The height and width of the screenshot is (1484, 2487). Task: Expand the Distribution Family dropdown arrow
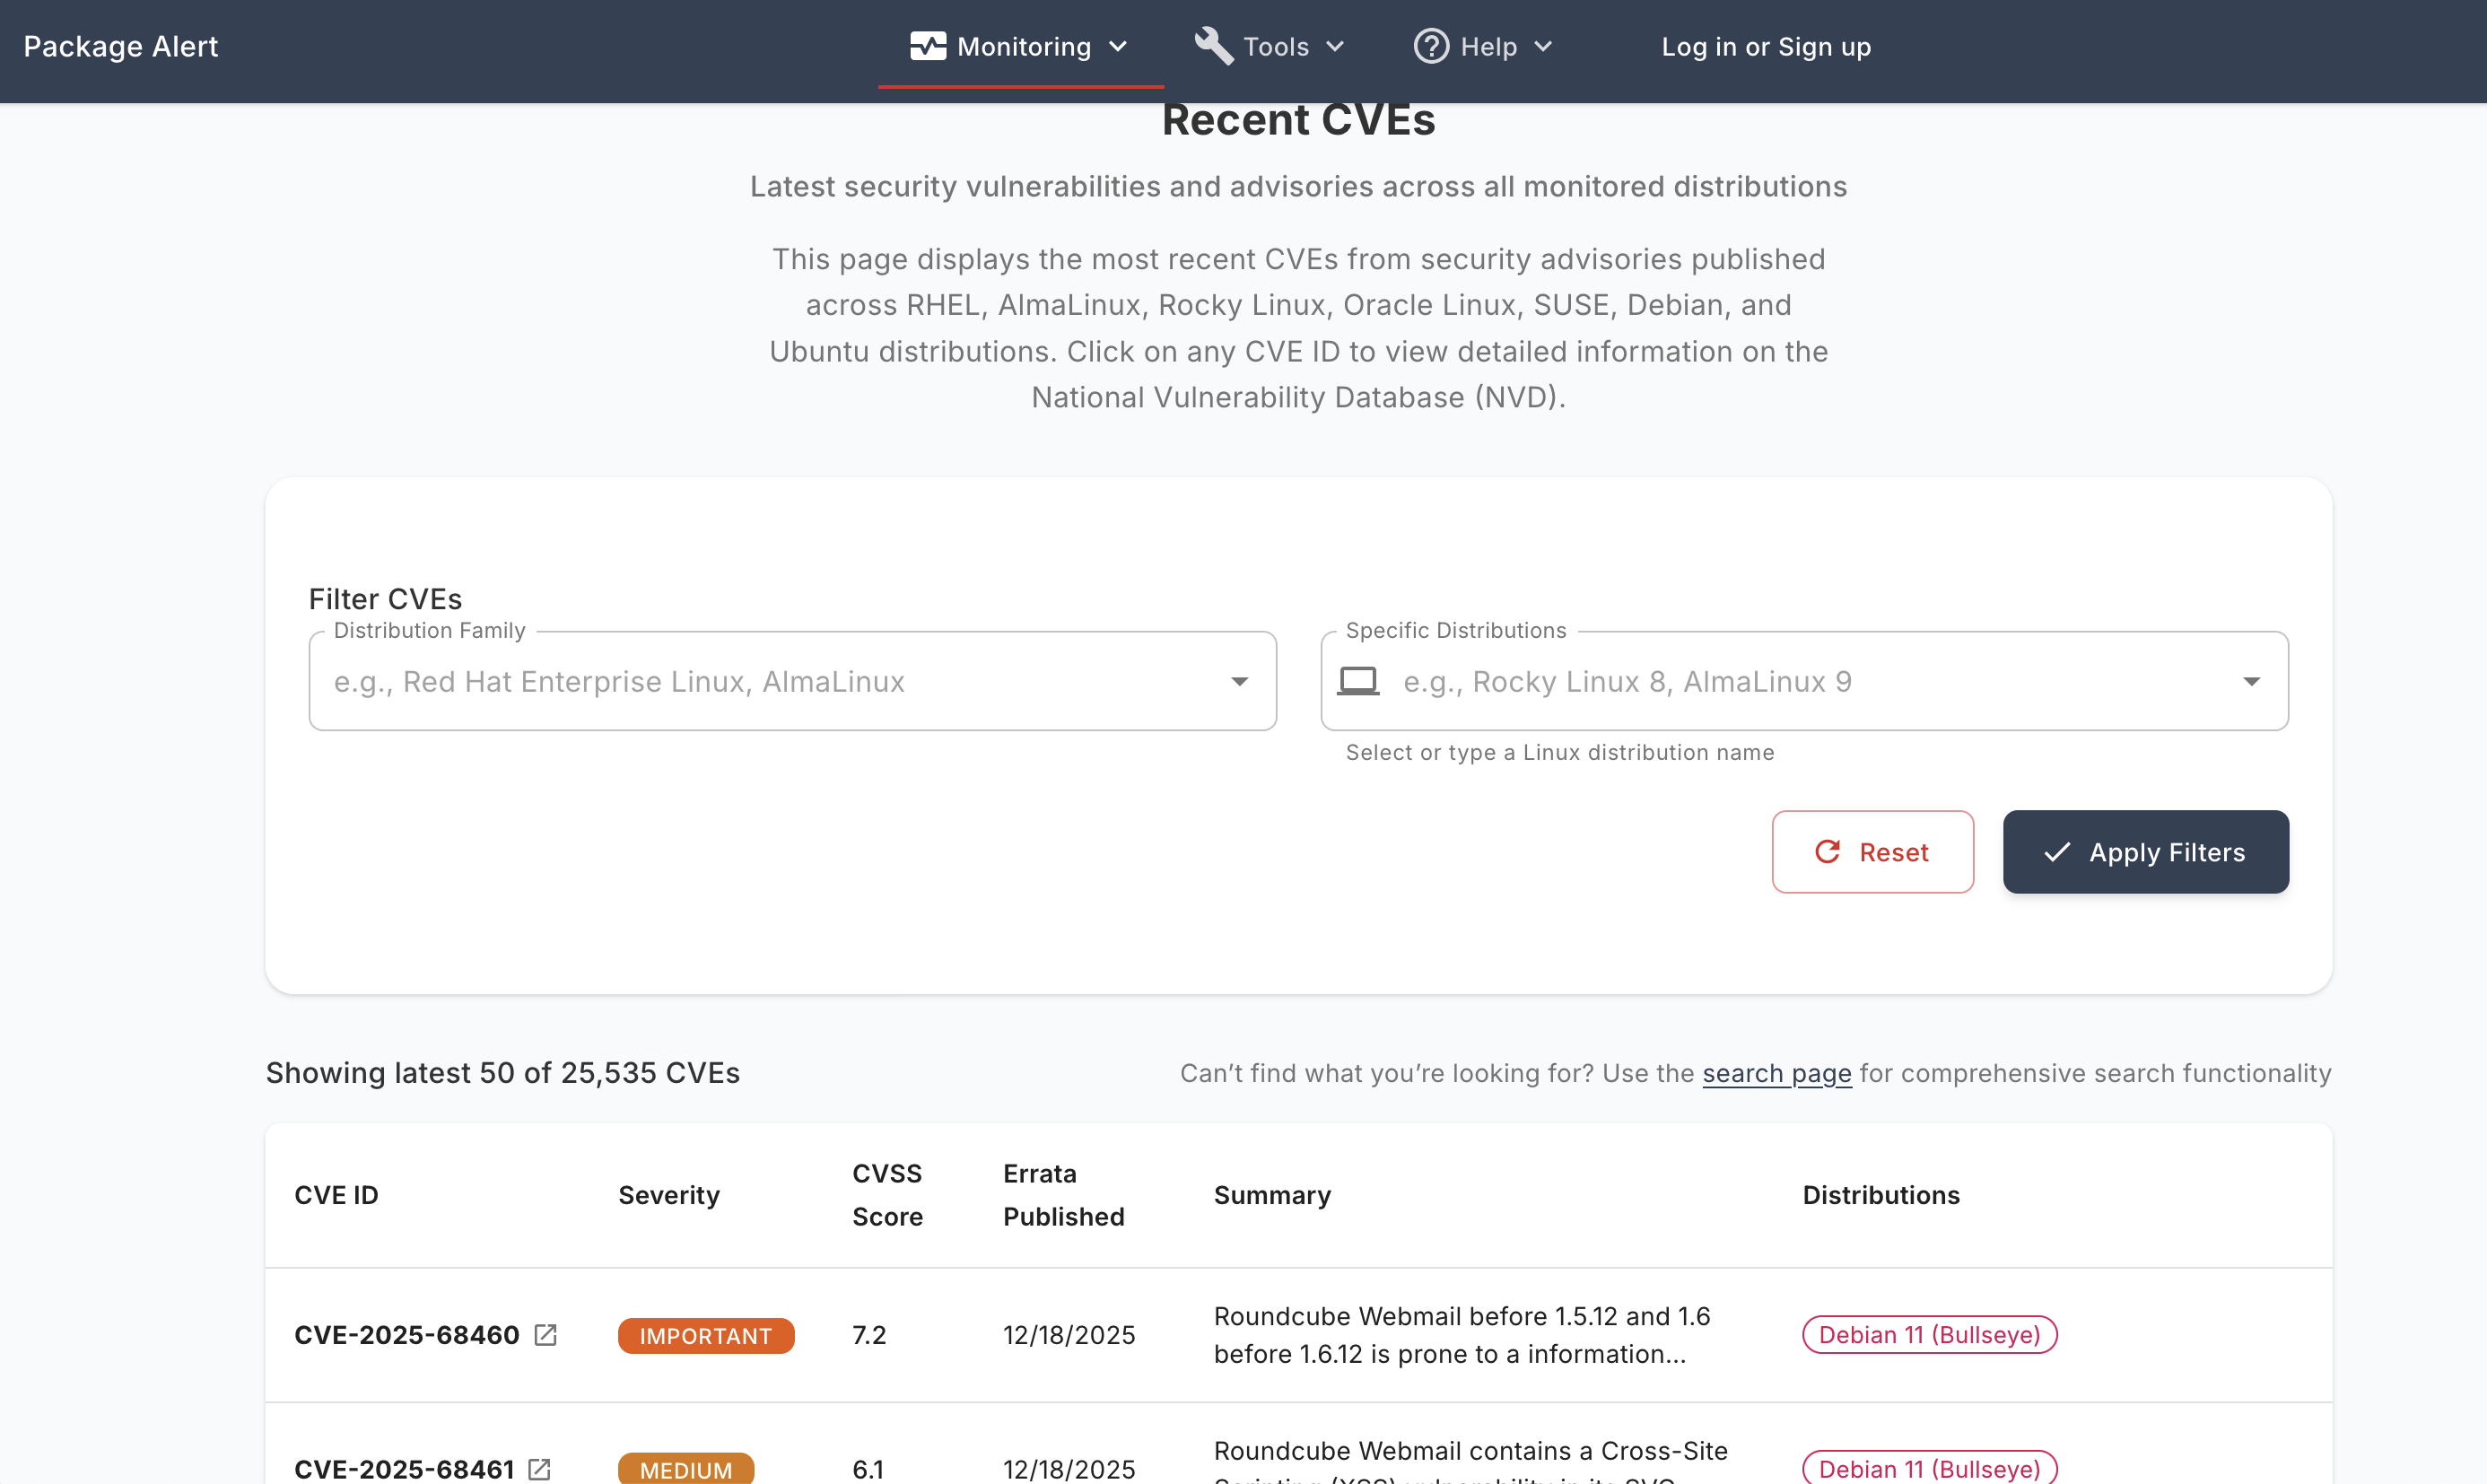click(1239, 681)
